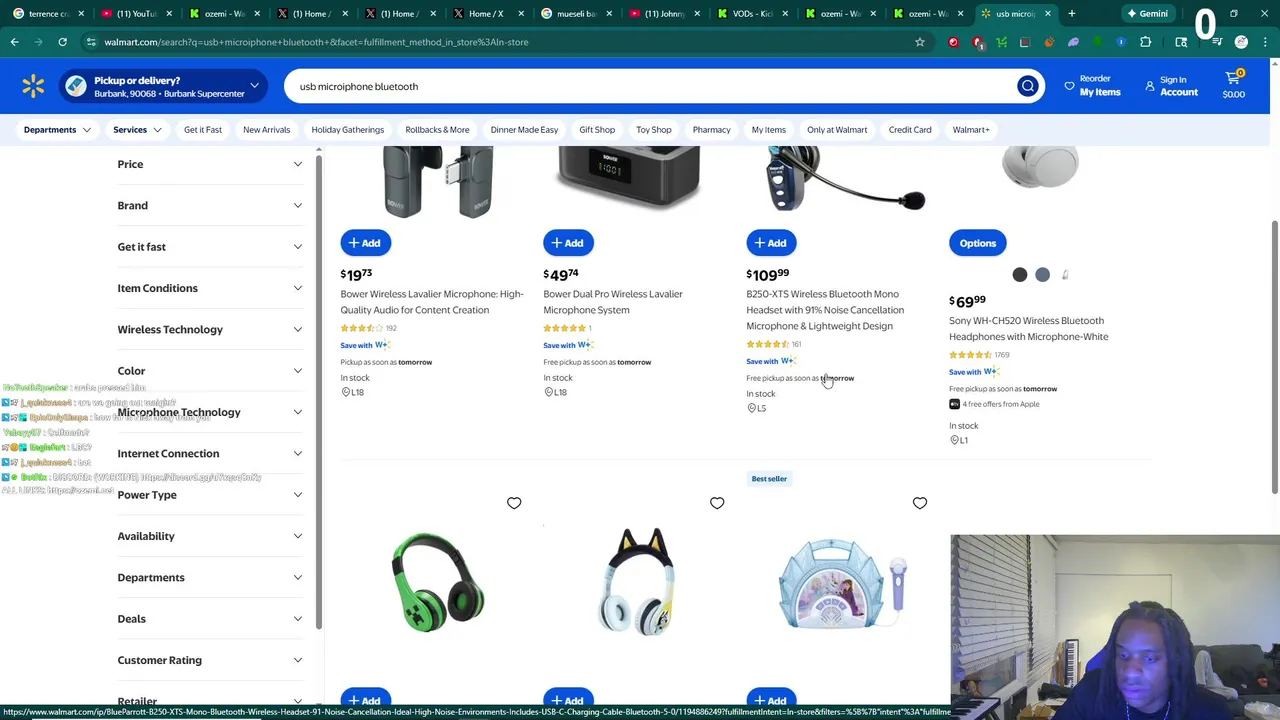Expand the Get it fast filter
Screen dimensions: 1280x720
pos(209,246)
